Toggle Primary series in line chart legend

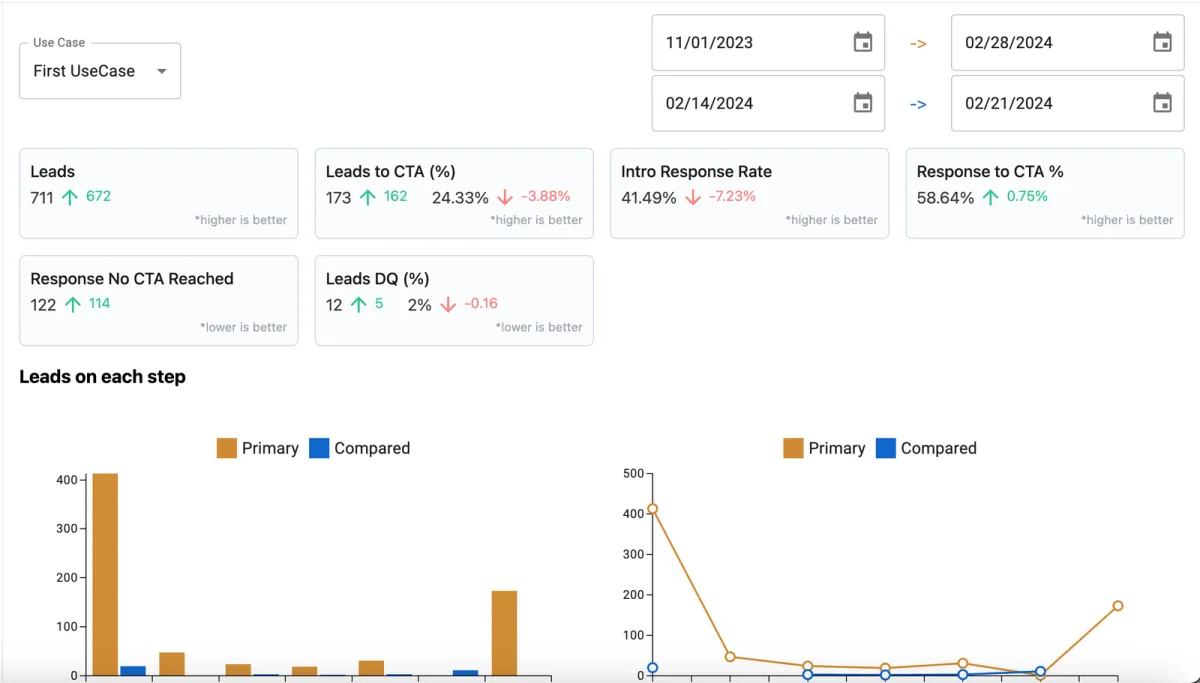(x=825, y=448)
